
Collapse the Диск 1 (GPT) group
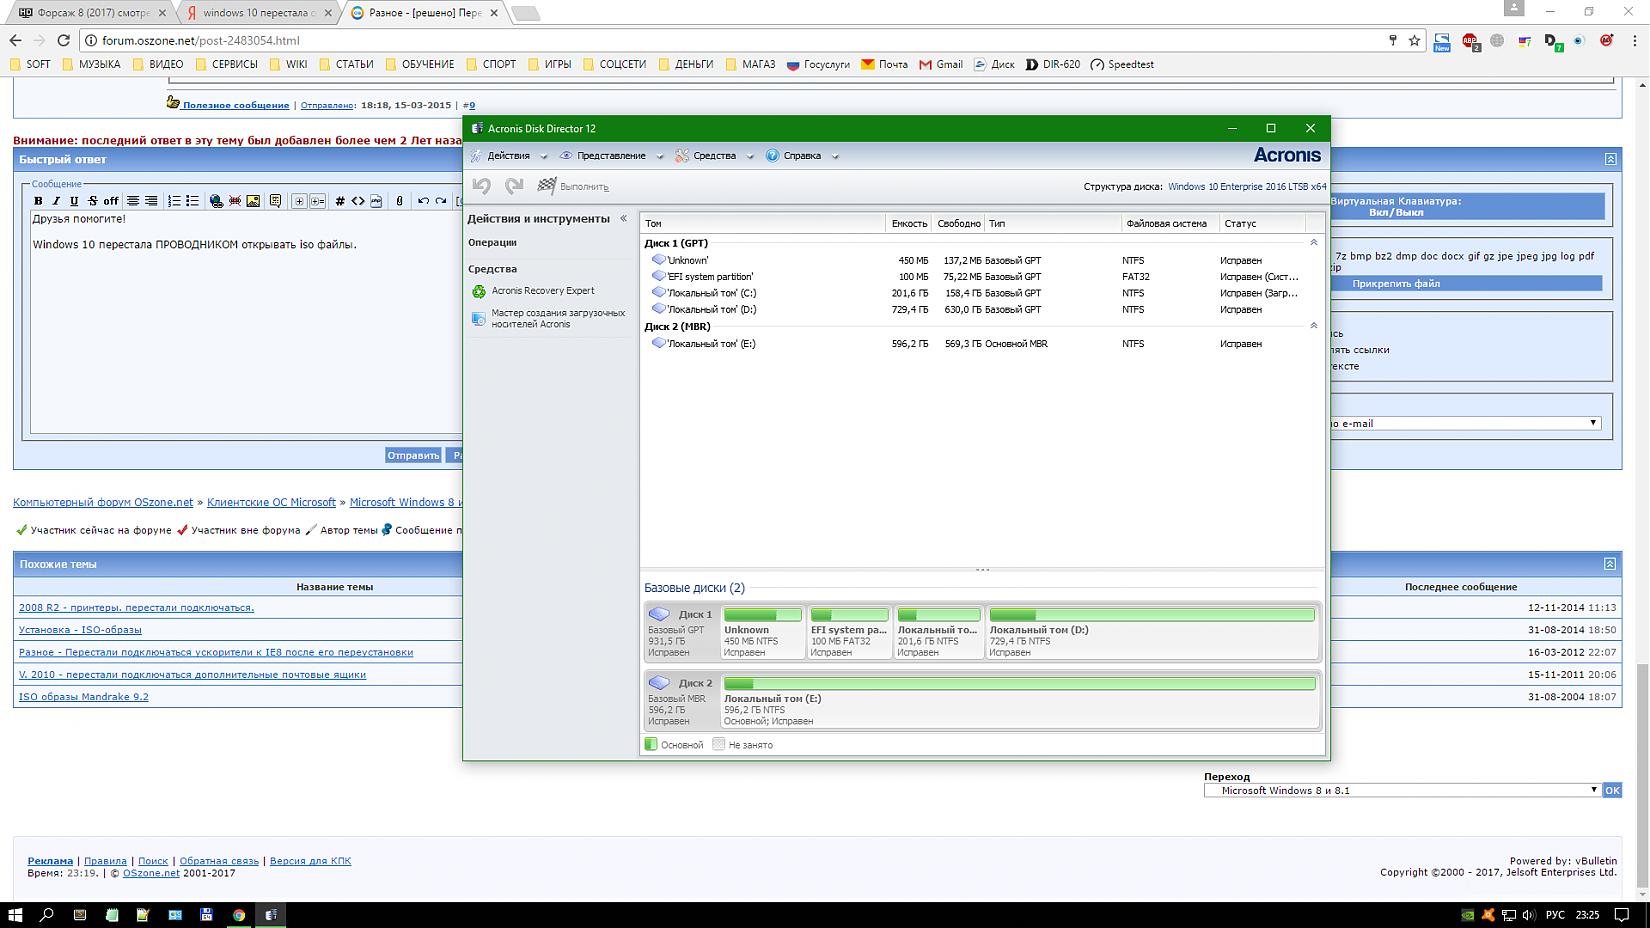tap(1313, 243)
